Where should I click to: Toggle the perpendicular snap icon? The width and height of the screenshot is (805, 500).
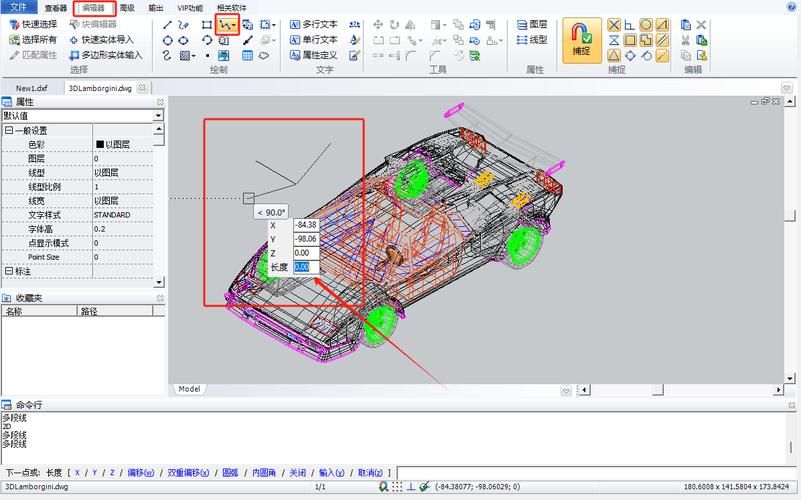tap(629, 25)
